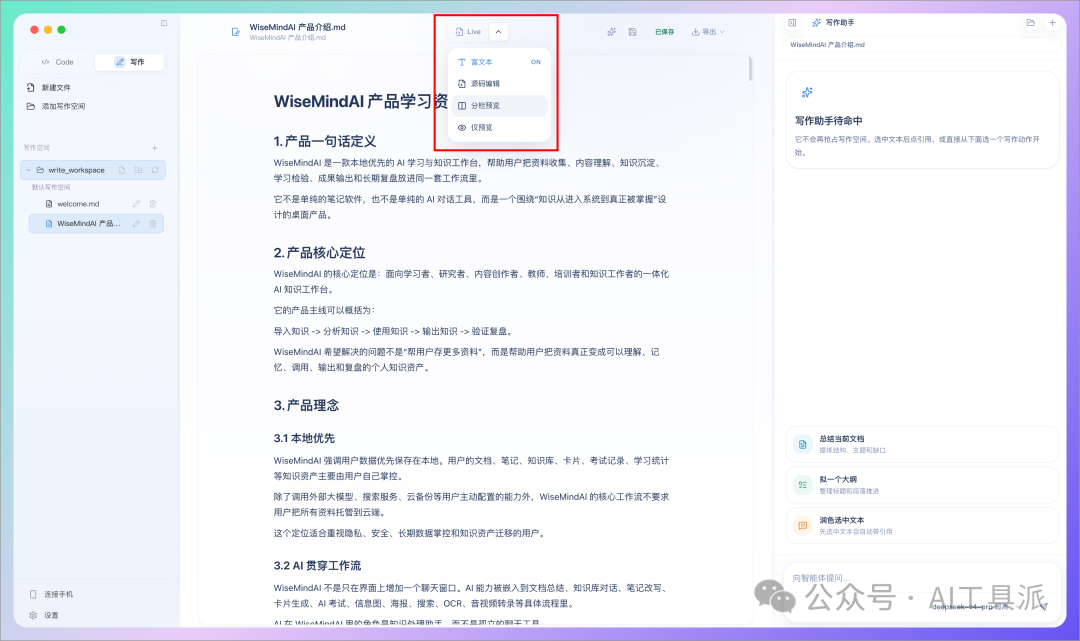Click the editor vertical scrollbar thumb
This screenshot has height=641, width=1080.
pyautogui.click(x=750, y=69)
